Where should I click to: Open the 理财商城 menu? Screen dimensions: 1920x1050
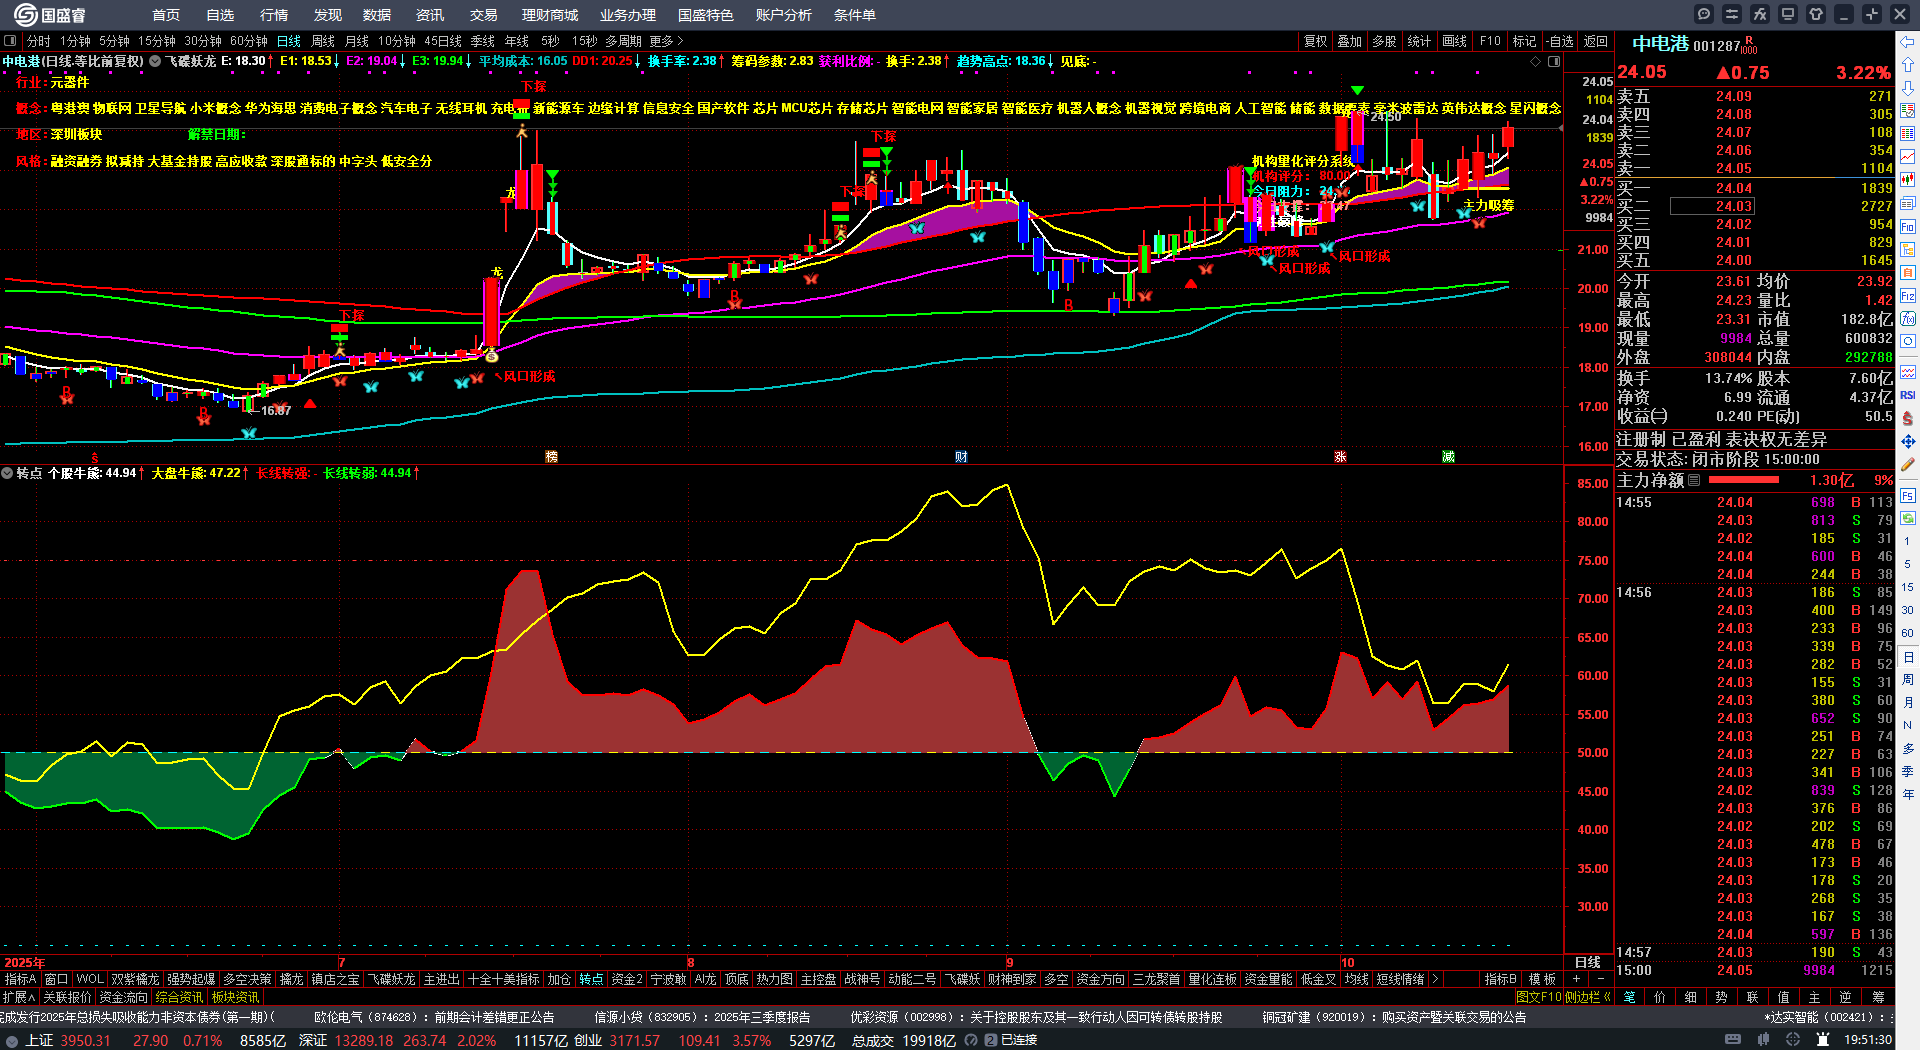(x=550, y=15)
